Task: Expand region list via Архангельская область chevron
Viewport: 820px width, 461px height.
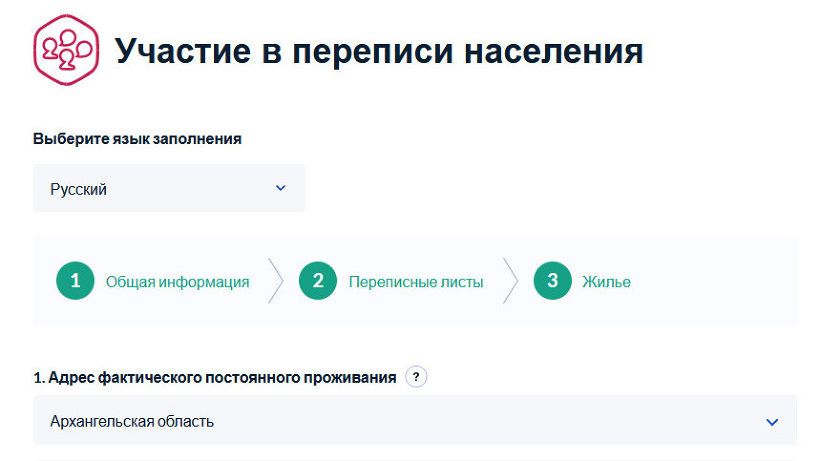Action: [x=772, y=422]
